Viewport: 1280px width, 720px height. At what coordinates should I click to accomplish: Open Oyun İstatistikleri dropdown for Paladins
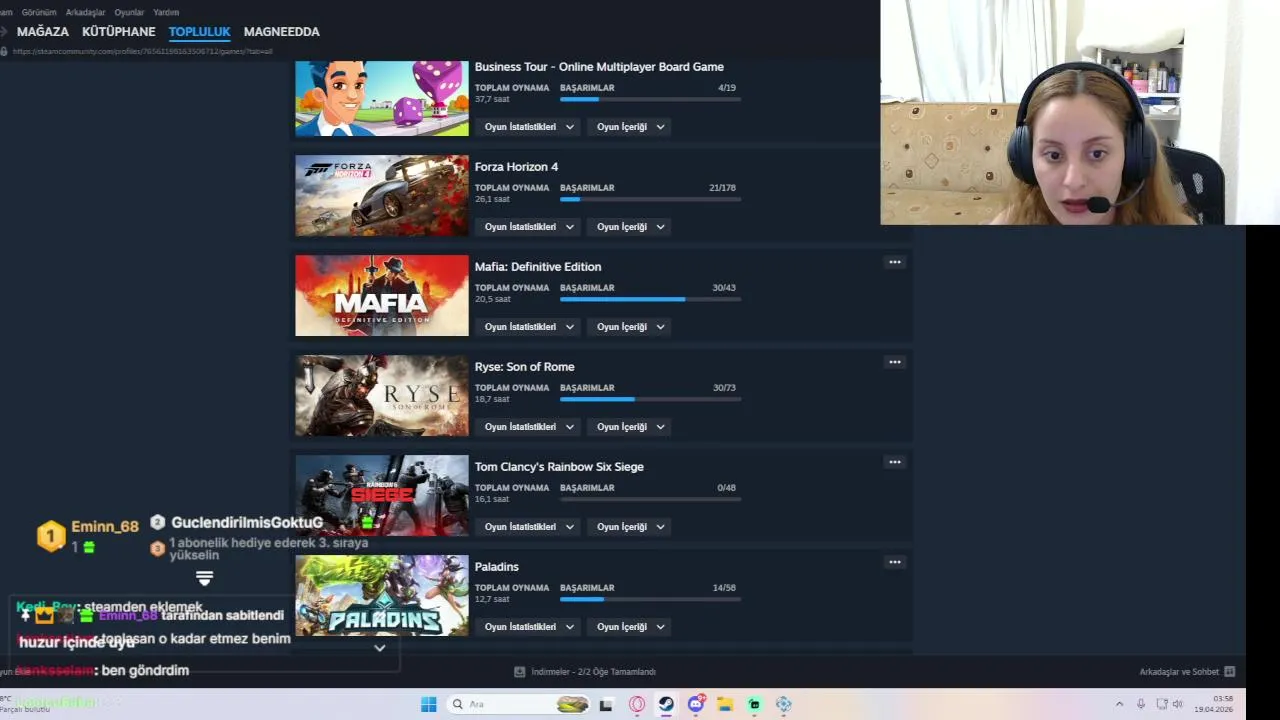(x=528, y=627)
